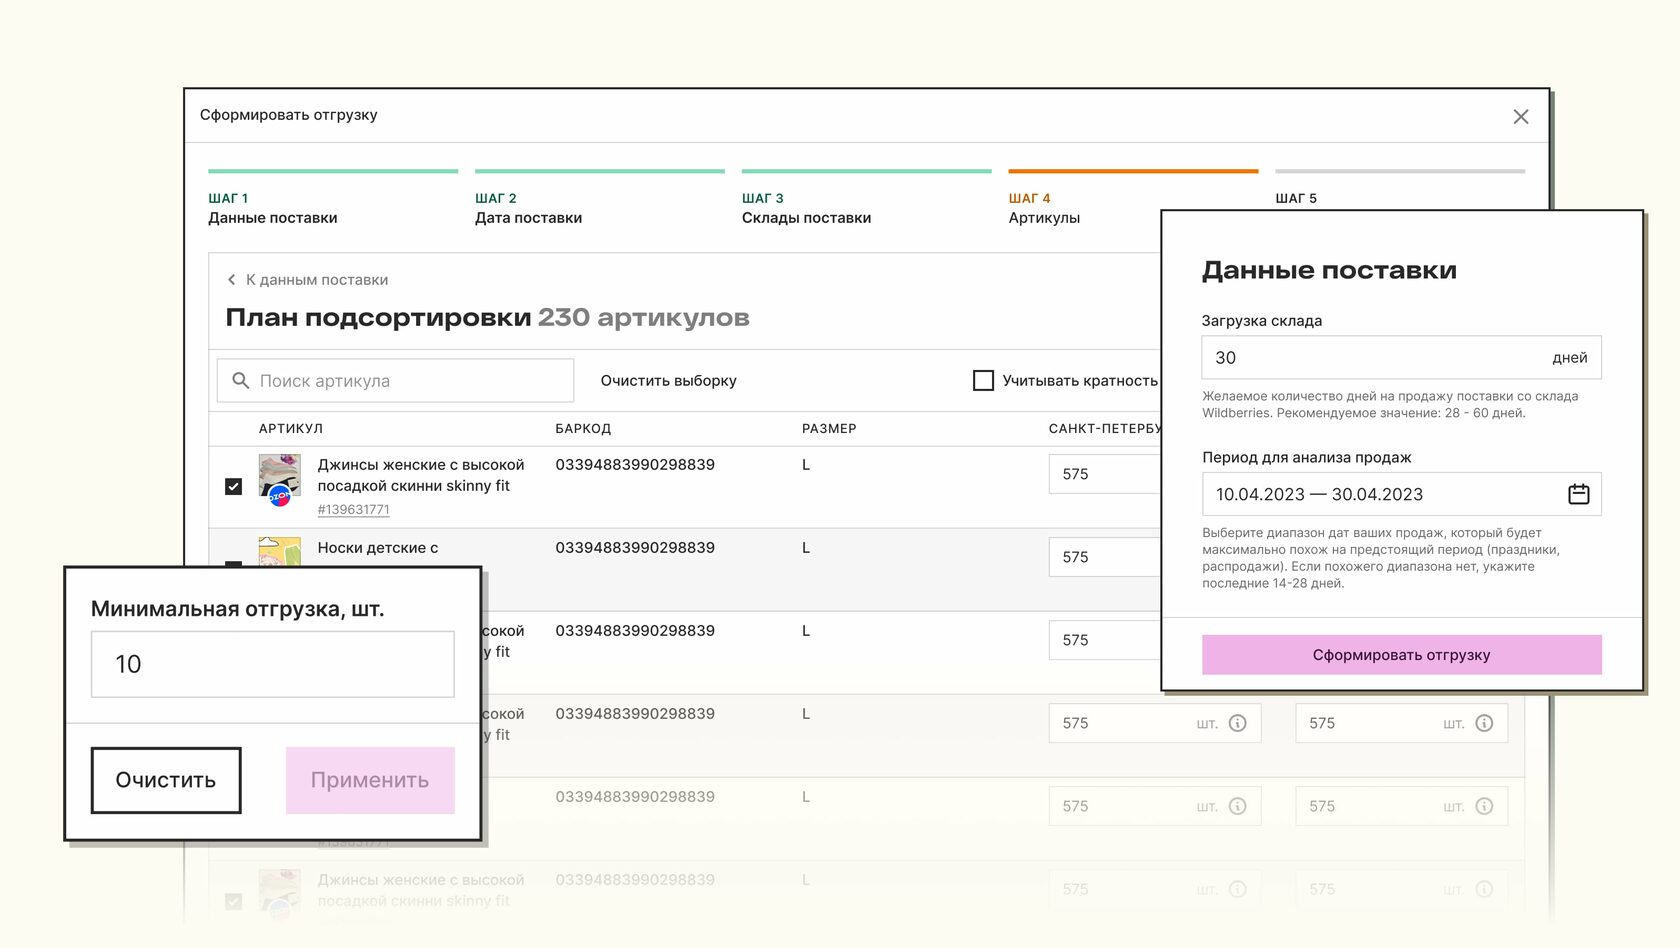1680x948 pixels.
Task: Click the Применить button
Action: coord(370,780)
